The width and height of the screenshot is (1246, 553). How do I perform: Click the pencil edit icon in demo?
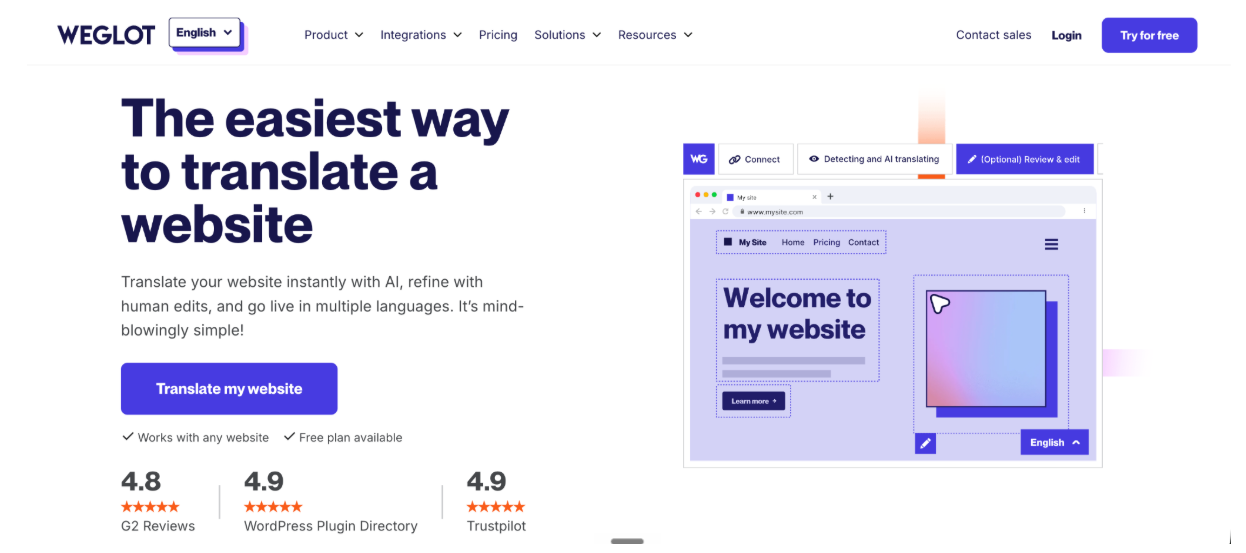tap(925, 443)
